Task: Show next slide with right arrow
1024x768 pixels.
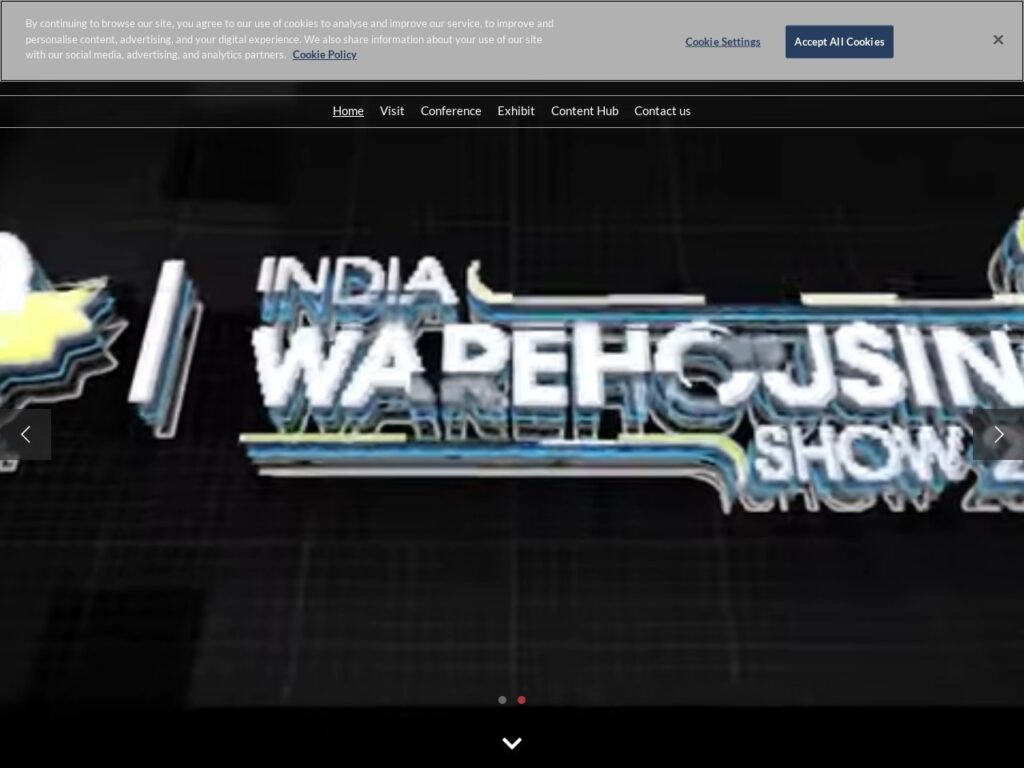Action: click(x=998, y=434)
